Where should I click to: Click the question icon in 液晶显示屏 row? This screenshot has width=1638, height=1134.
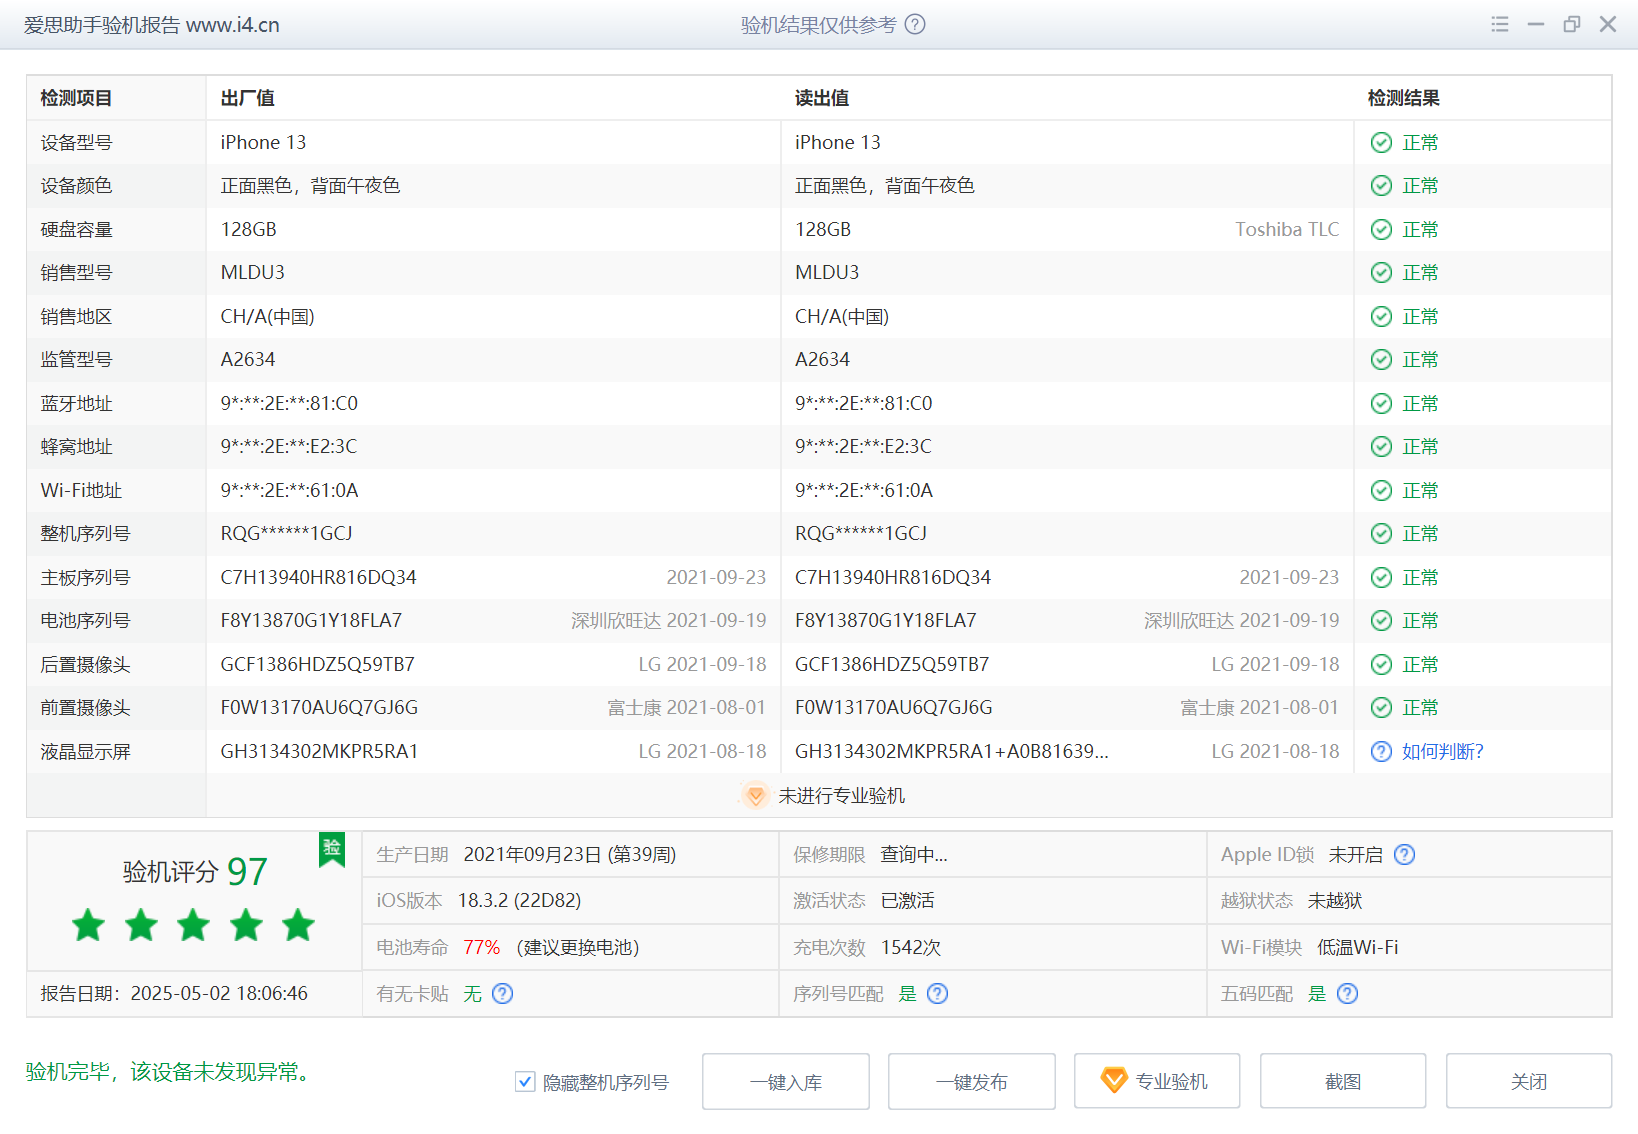tap(1381, 751)
